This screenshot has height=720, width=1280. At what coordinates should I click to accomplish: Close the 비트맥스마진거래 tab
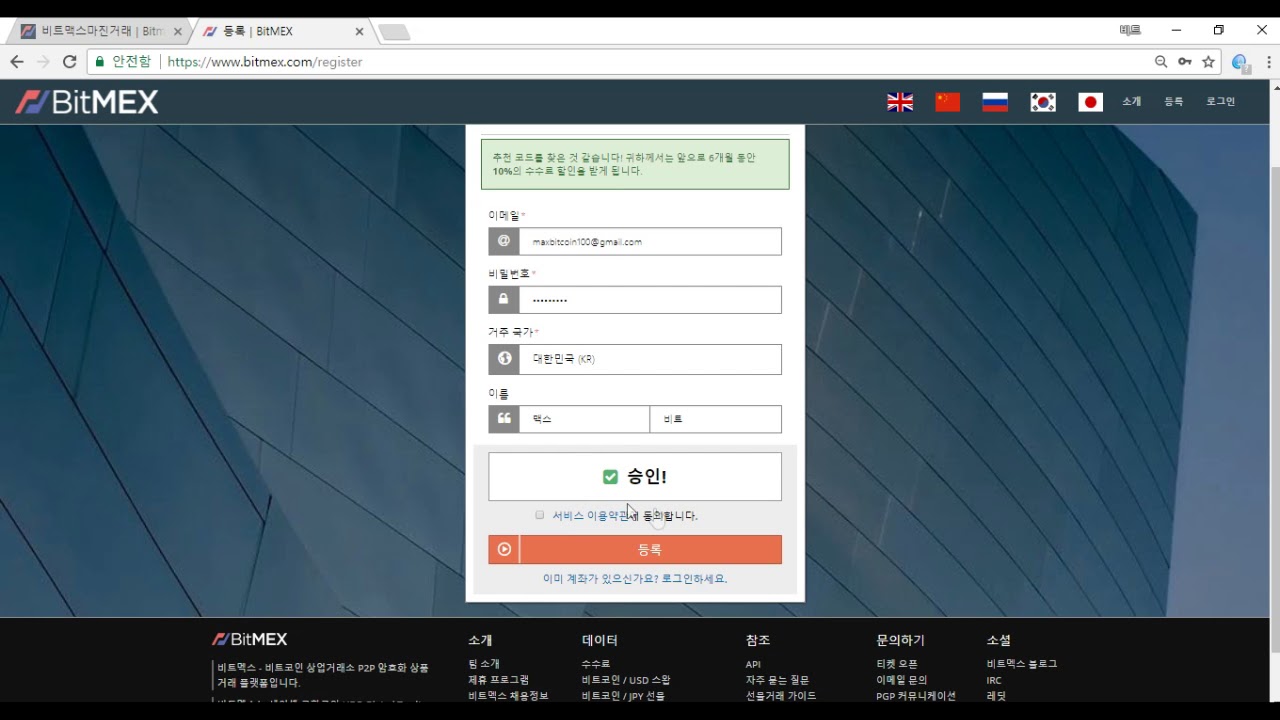point(178,31)
